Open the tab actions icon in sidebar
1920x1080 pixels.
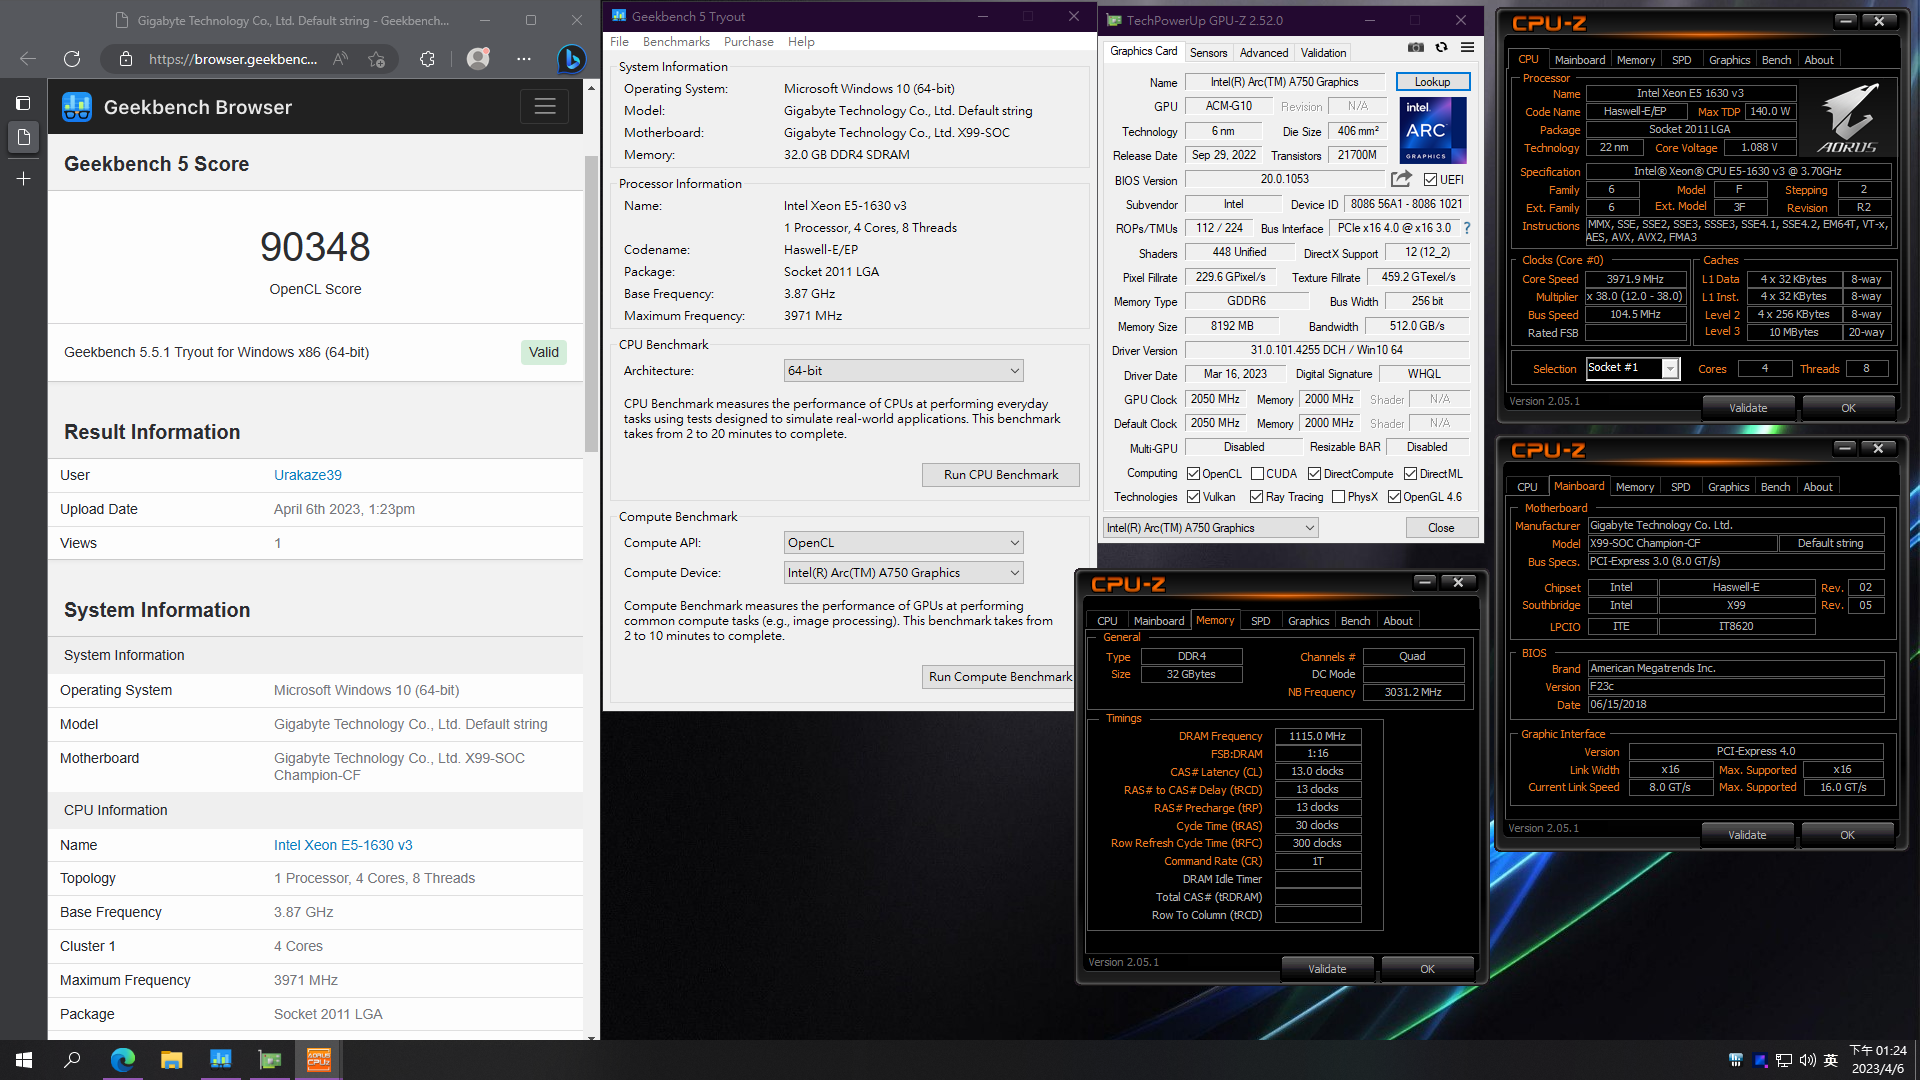(x=23, y=103)
